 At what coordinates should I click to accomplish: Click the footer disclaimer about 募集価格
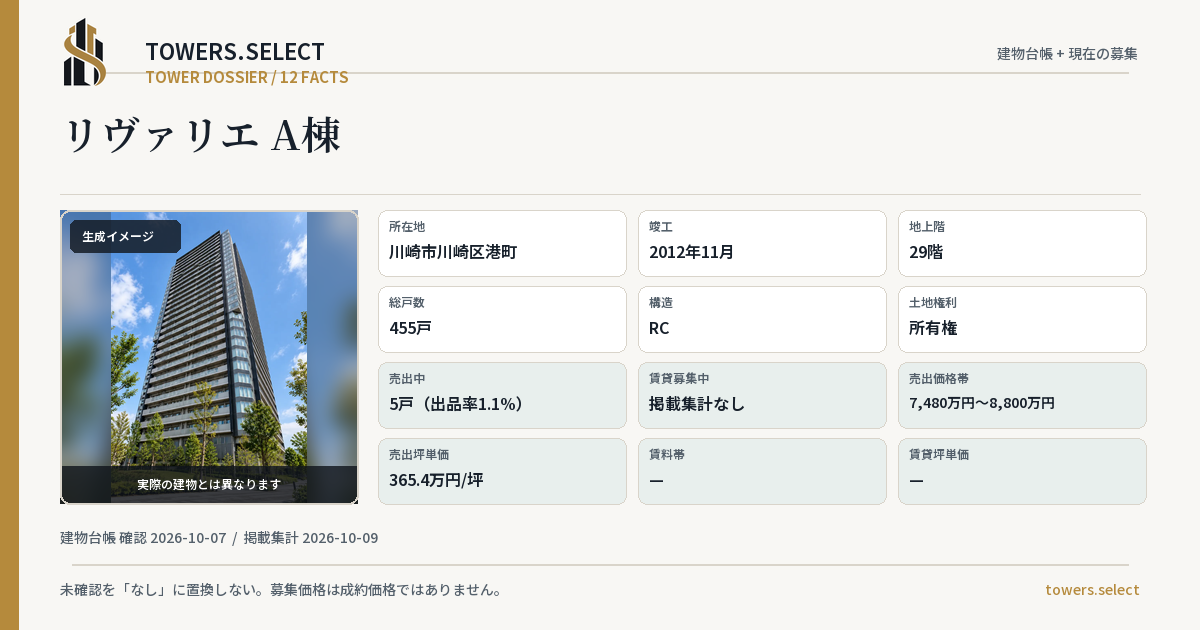point(281,590)
